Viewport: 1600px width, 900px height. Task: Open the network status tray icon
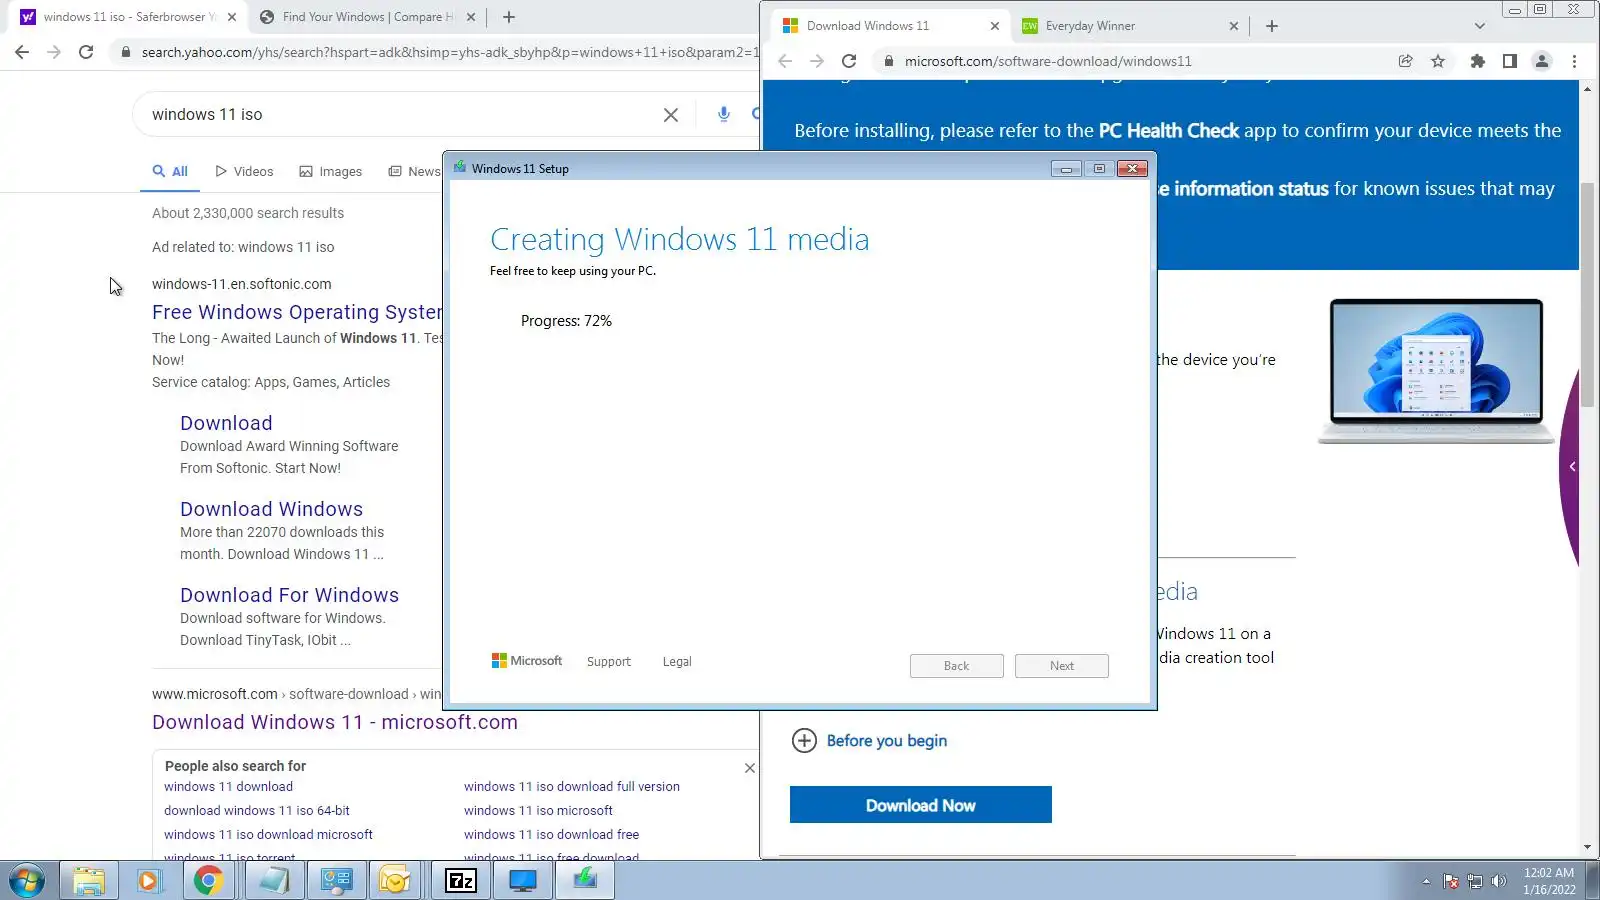[1474, 881]
